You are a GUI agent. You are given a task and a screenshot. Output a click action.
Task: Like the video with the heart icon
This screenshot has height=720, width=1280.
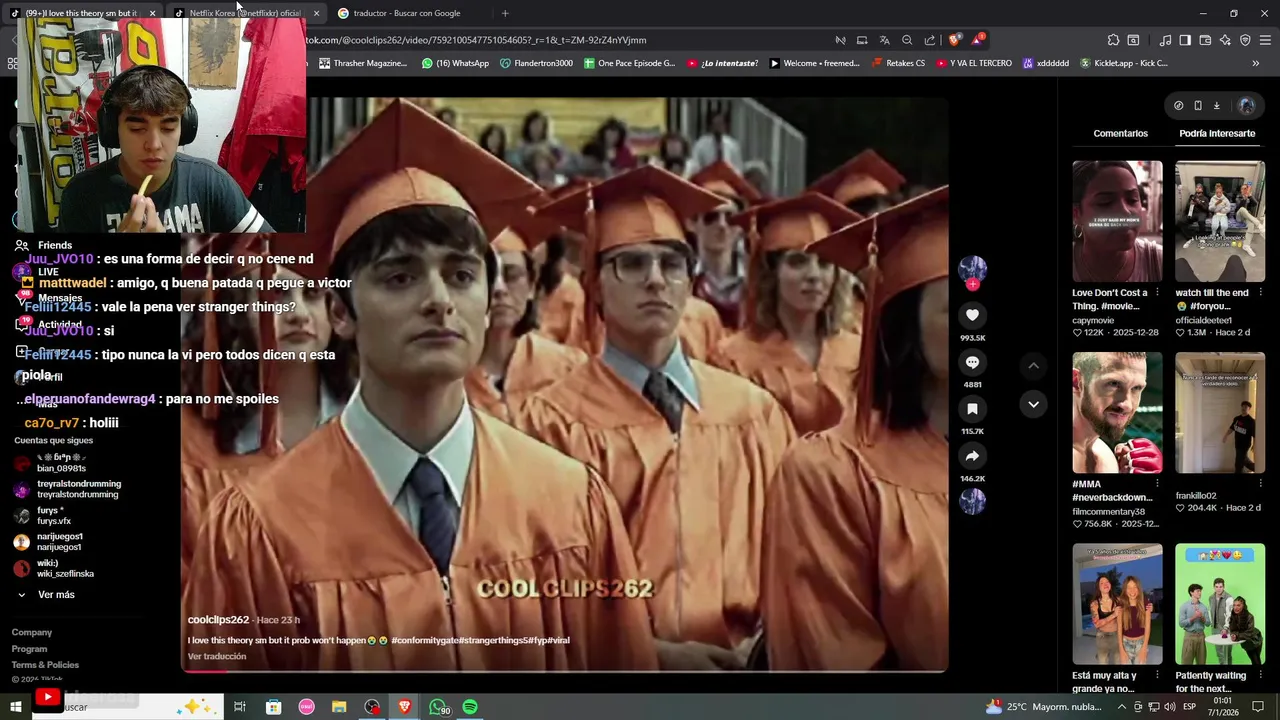click(x=972, y=315)
